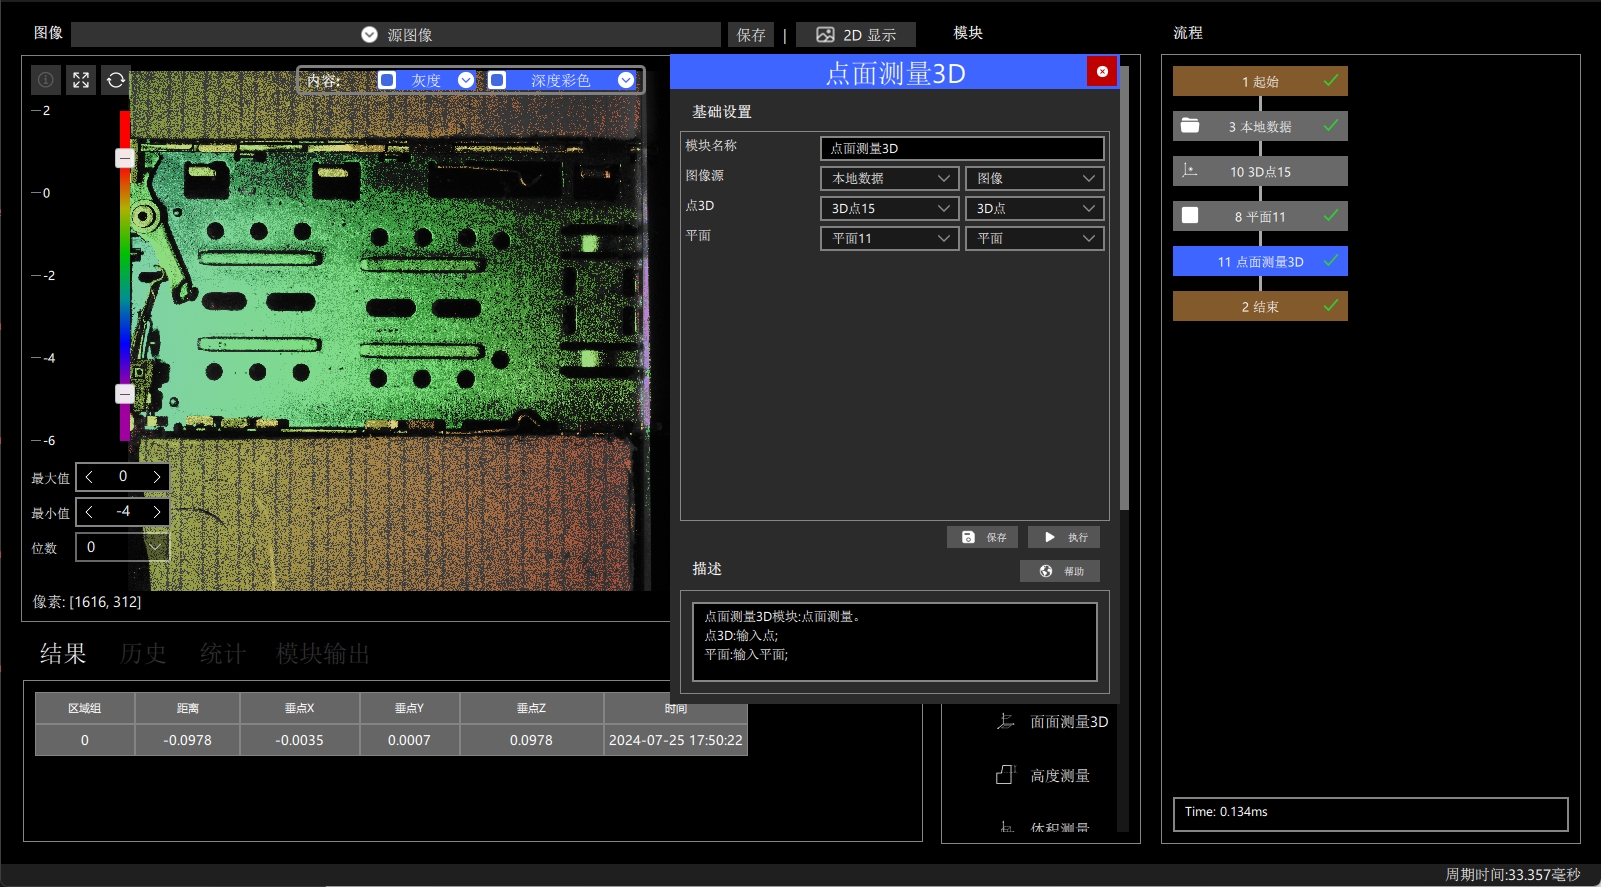Viewport: 1601px width, 887px height.
Task: Click the 流程 panel header
Action: pyautogui.click(x=1188, y=33)
